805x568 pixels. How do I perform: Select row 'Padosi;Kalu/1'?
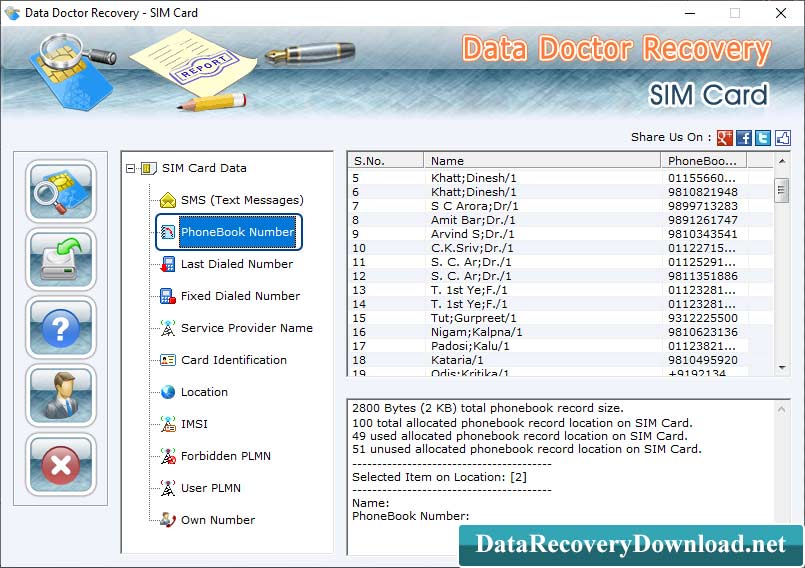[x=560, y=346]
